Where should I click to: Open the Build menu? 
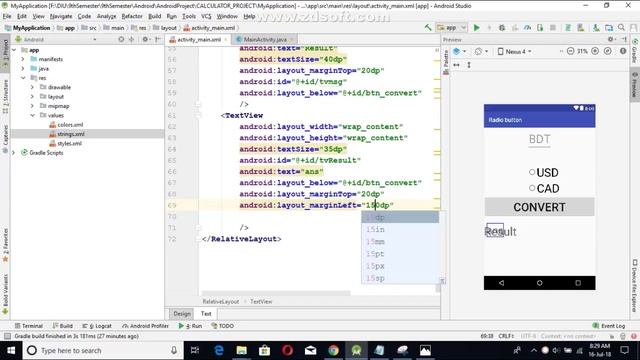click(x=154, y=16)
